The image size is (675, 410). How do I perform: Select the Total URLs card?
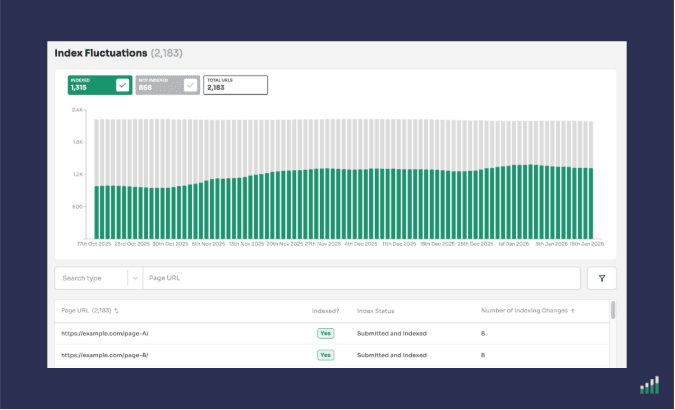(x=235, y=85)
